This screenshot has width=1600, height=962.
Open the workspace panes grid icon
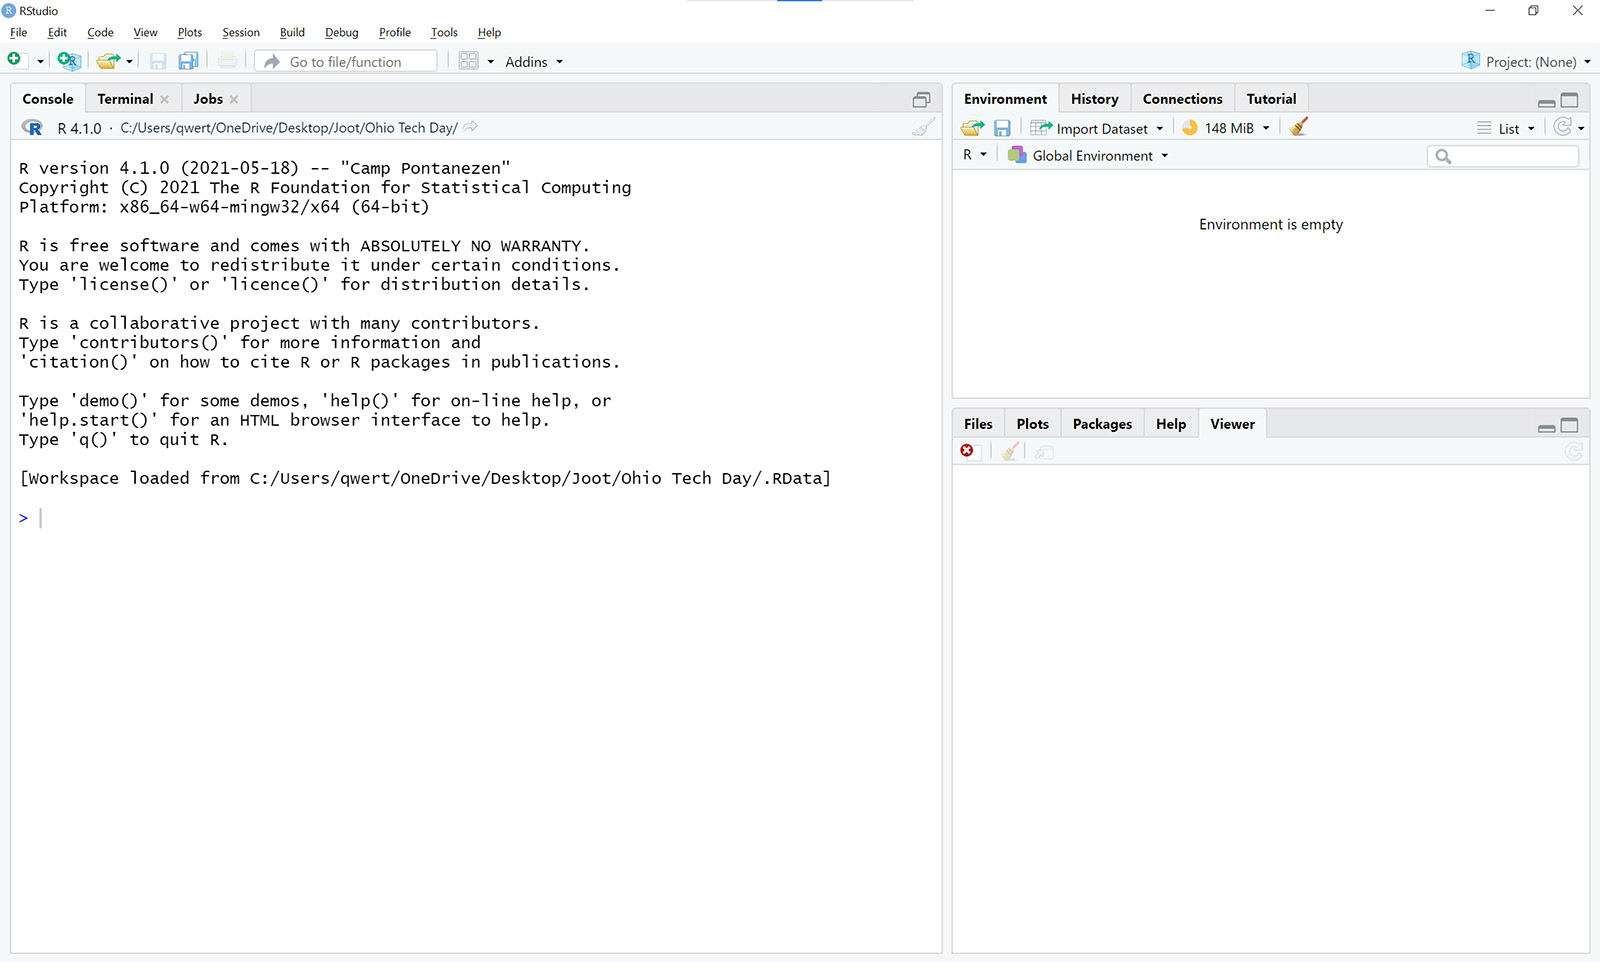pos(468,61)
